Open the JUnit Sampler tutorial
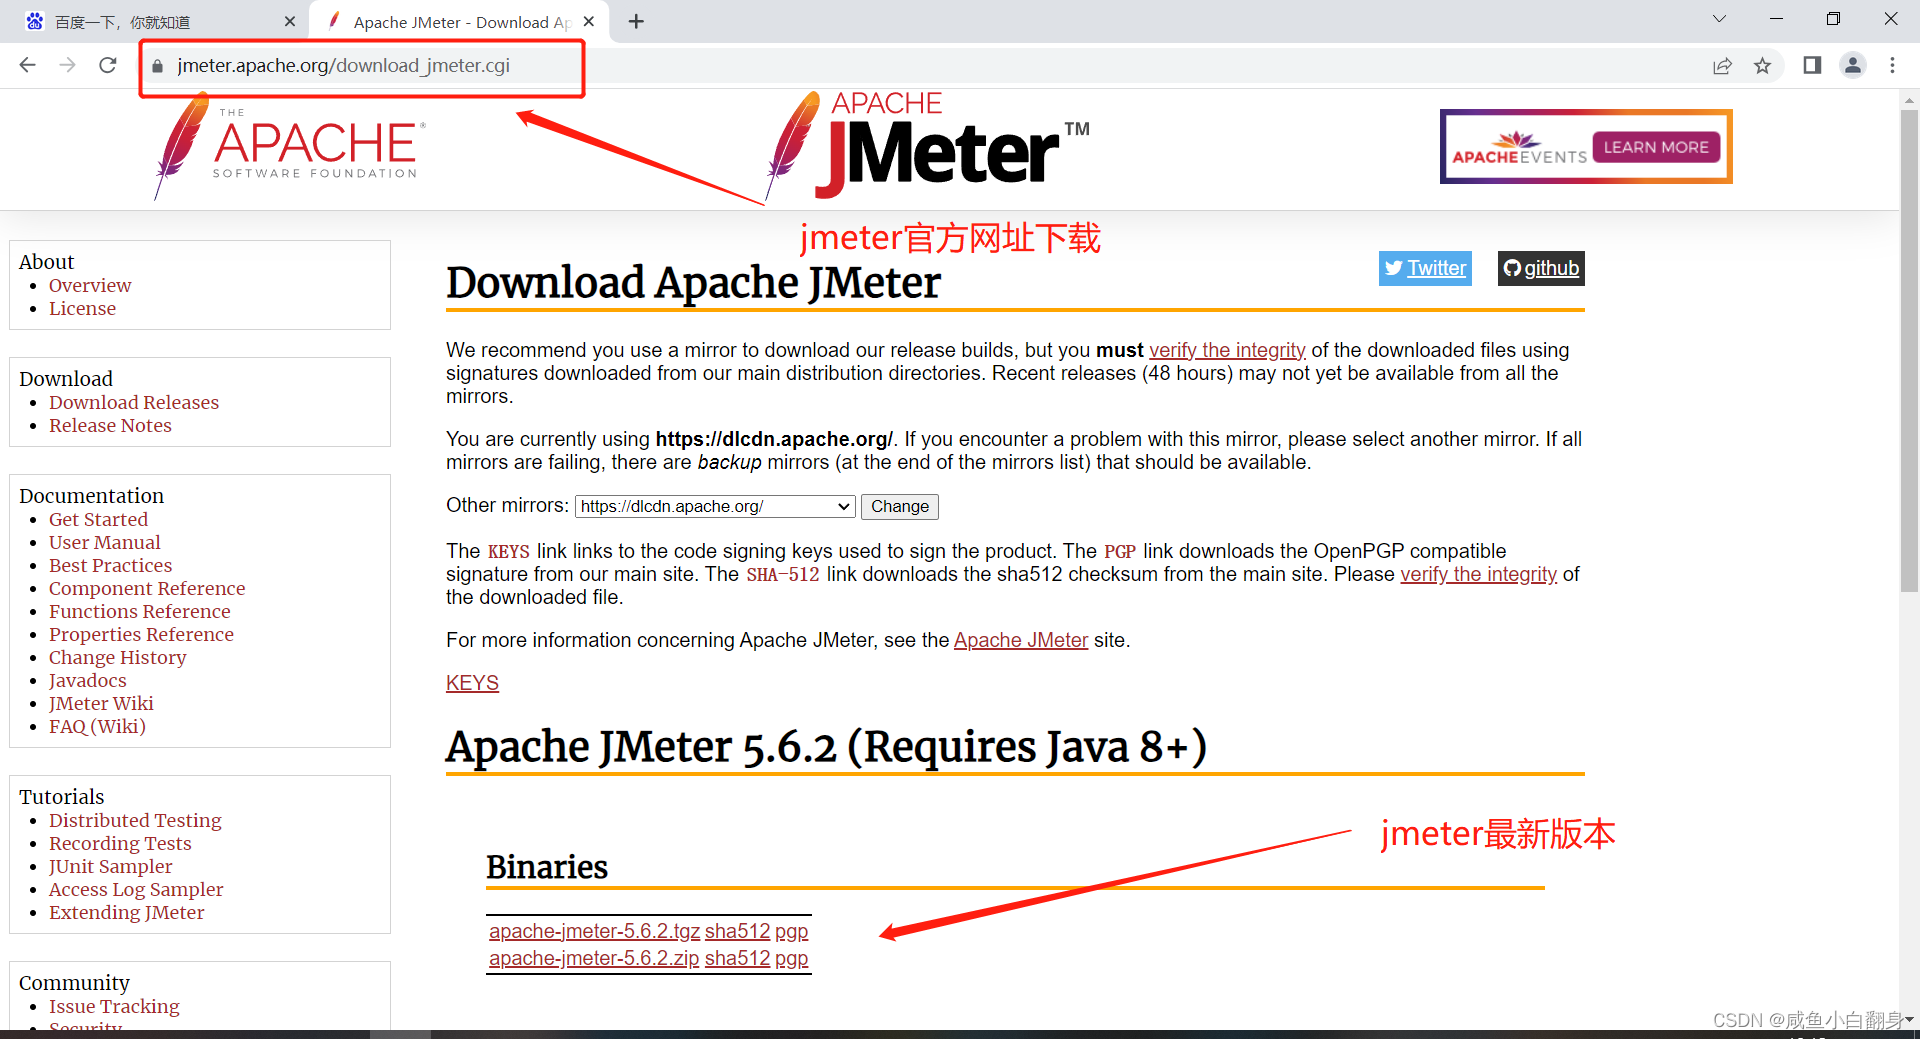This screenshot has height=1039, width=1920. [110, 866]
